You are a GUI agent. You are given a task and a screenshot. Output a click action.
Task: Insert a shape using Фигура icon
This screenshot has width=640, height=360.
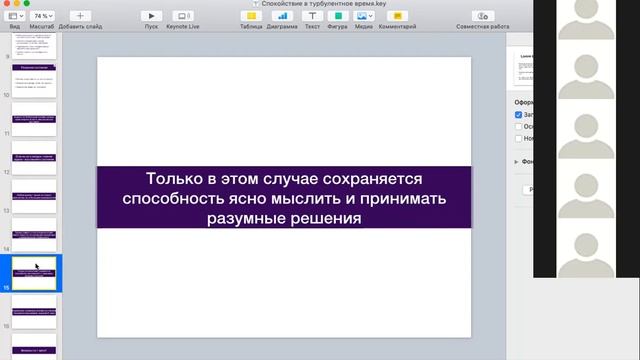pyautogui.click(x=338, y=16)
